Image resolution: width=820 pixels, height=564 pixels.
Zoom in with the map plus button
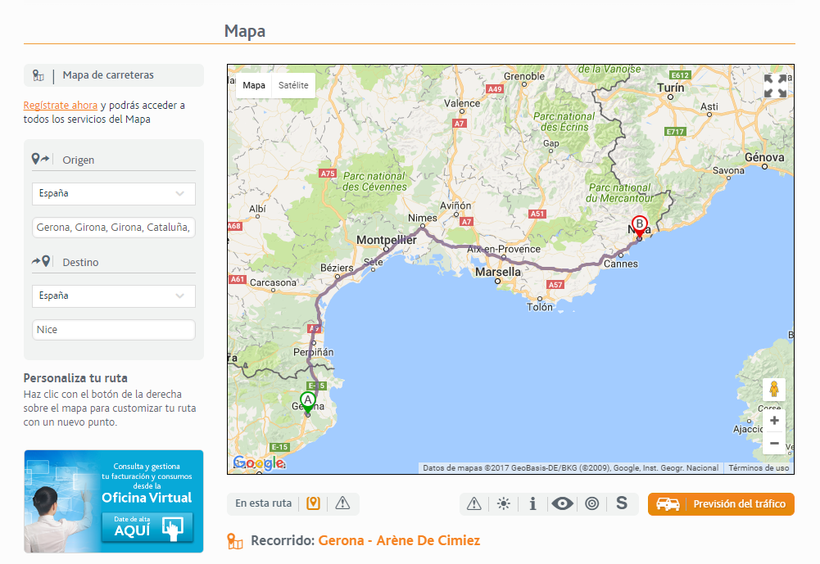click(774, 421)
